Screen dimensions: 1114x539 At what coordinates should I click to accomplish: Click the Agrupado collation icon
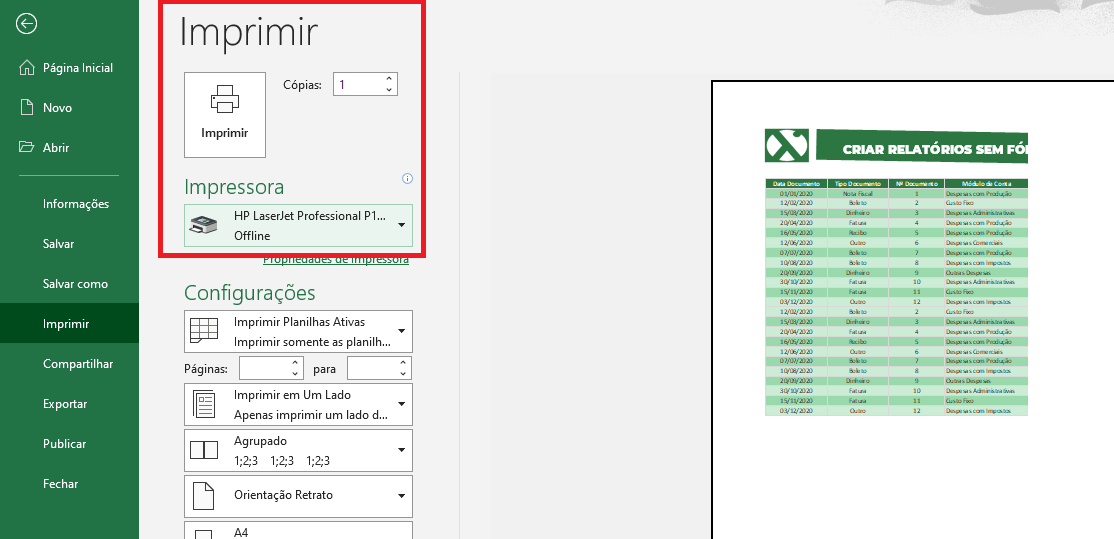(x=204, y=450)
